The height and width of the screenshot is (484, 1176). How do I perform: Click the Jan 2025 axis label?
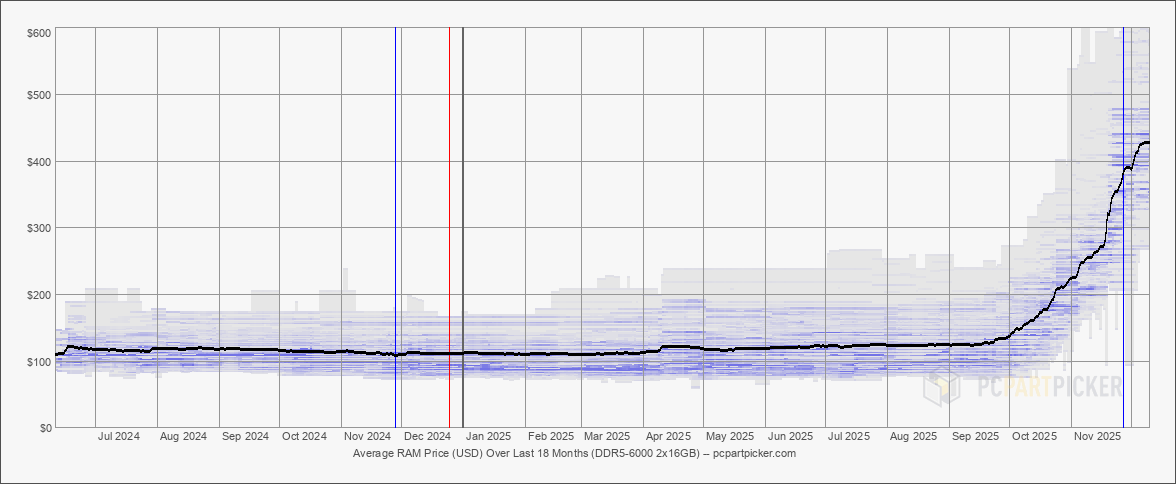tap(488, 436)
